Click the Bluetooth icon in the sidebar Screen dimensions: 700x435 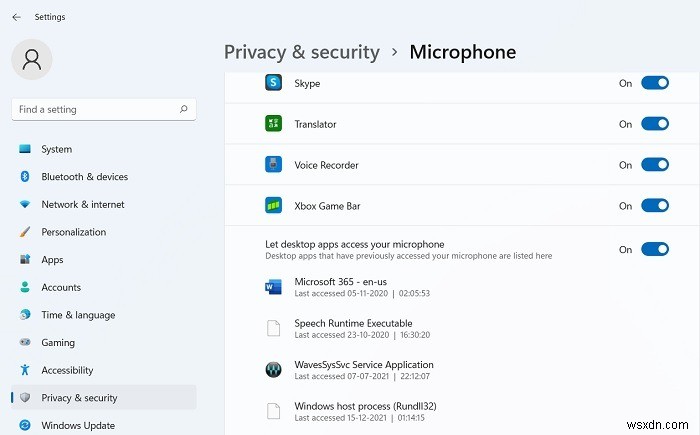[25, 176]
